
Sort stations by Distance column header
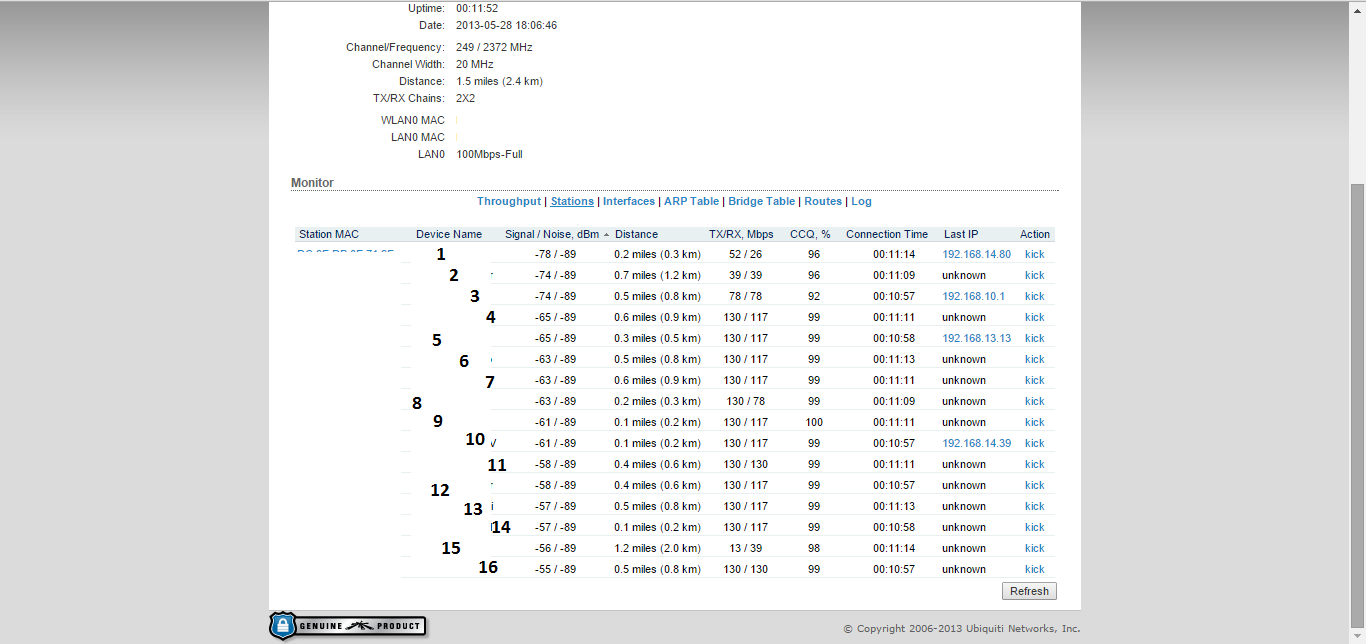(x=636, y=234)
